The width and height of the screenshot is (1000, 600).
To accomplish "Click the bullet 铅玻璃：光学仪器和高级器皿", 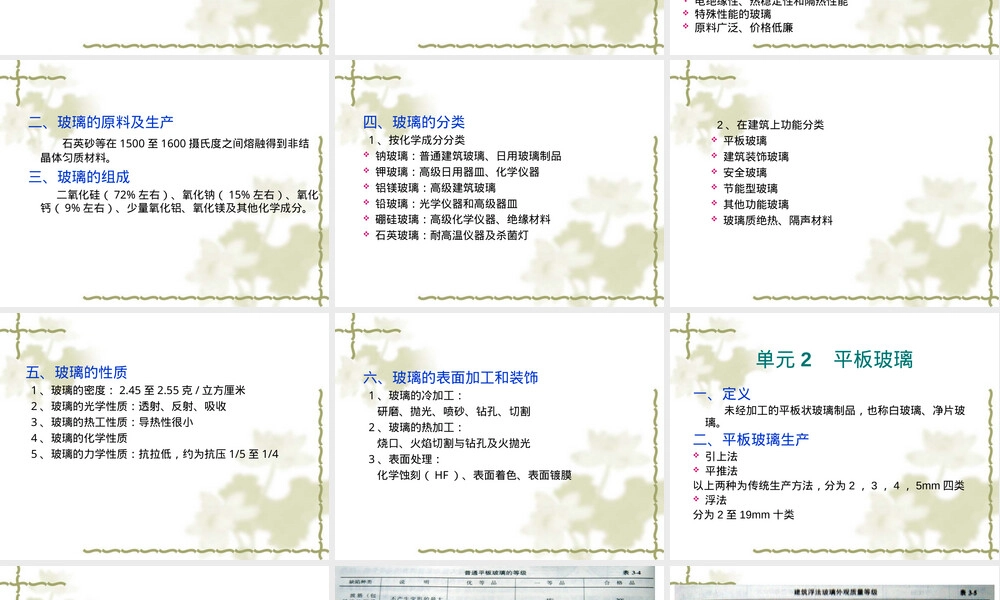I will pyautogui.click(x=446, y=204).
